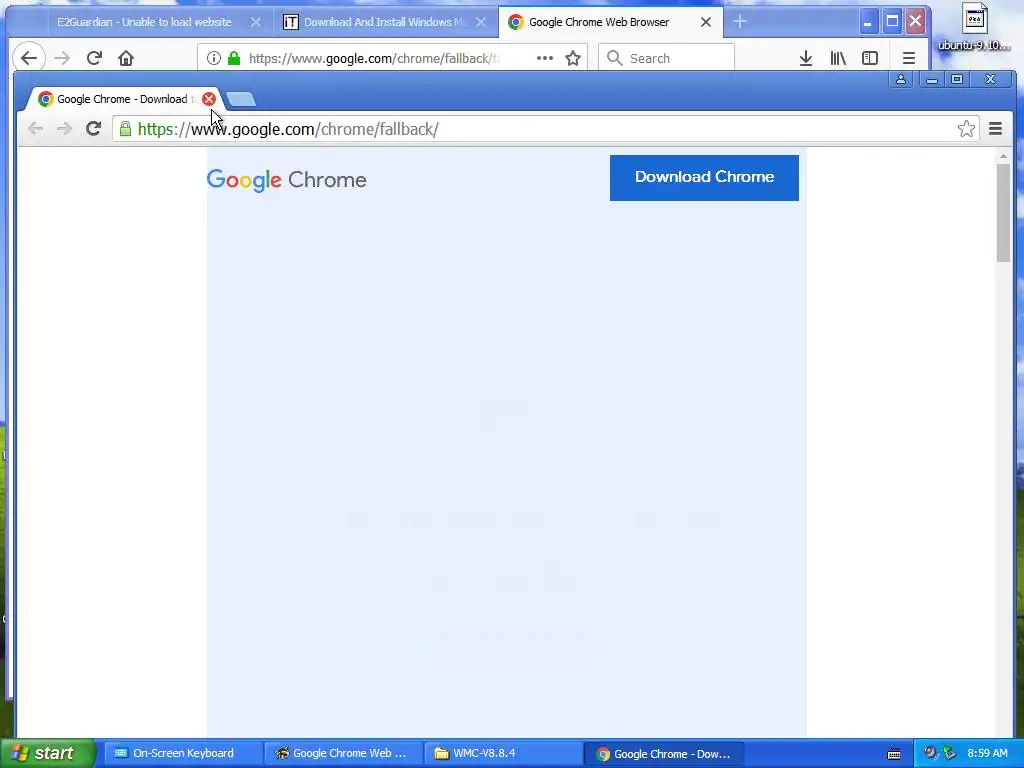Reload the Chrome page
The width and height of the screenshot is (1024, 768).
[x=93, y=129]
